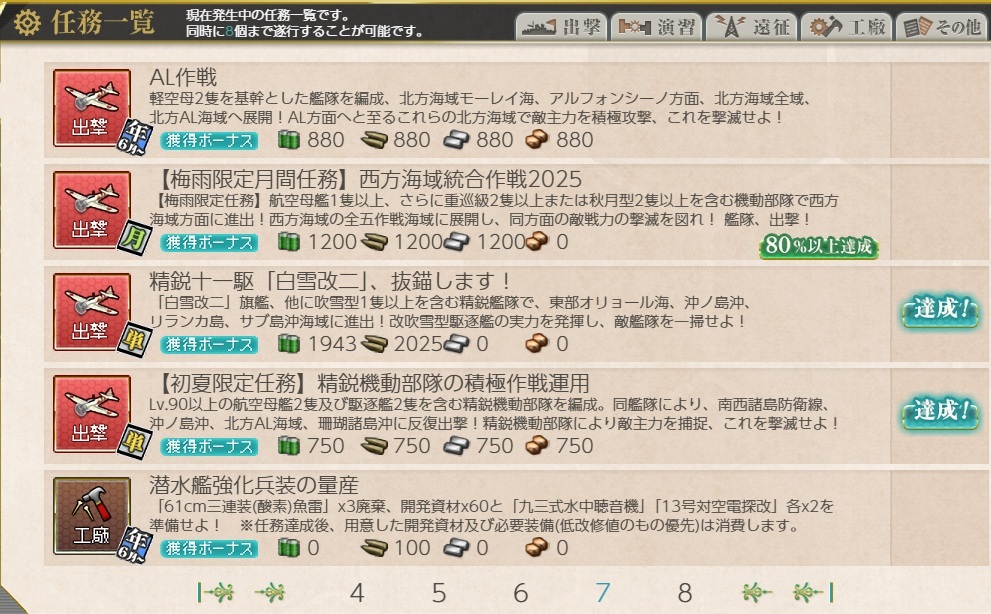Image resolution: width=991 pixels, height=614 pixels.
Task: Click the 西方海域統合作戦2025 sortie icon
Action: (x=92, y=210)
